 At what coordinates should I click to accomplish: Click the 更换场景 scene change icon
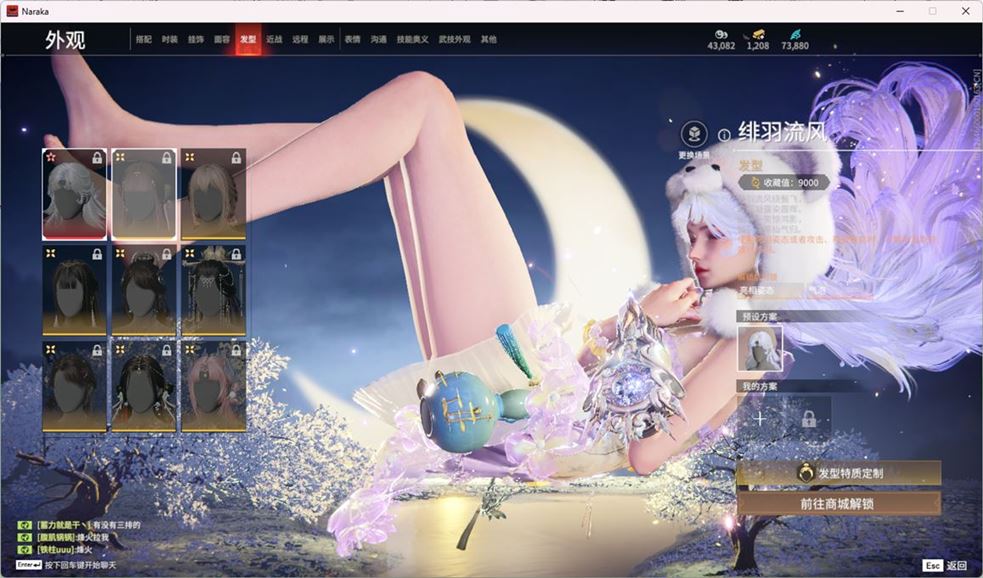(x=694, y=134)
